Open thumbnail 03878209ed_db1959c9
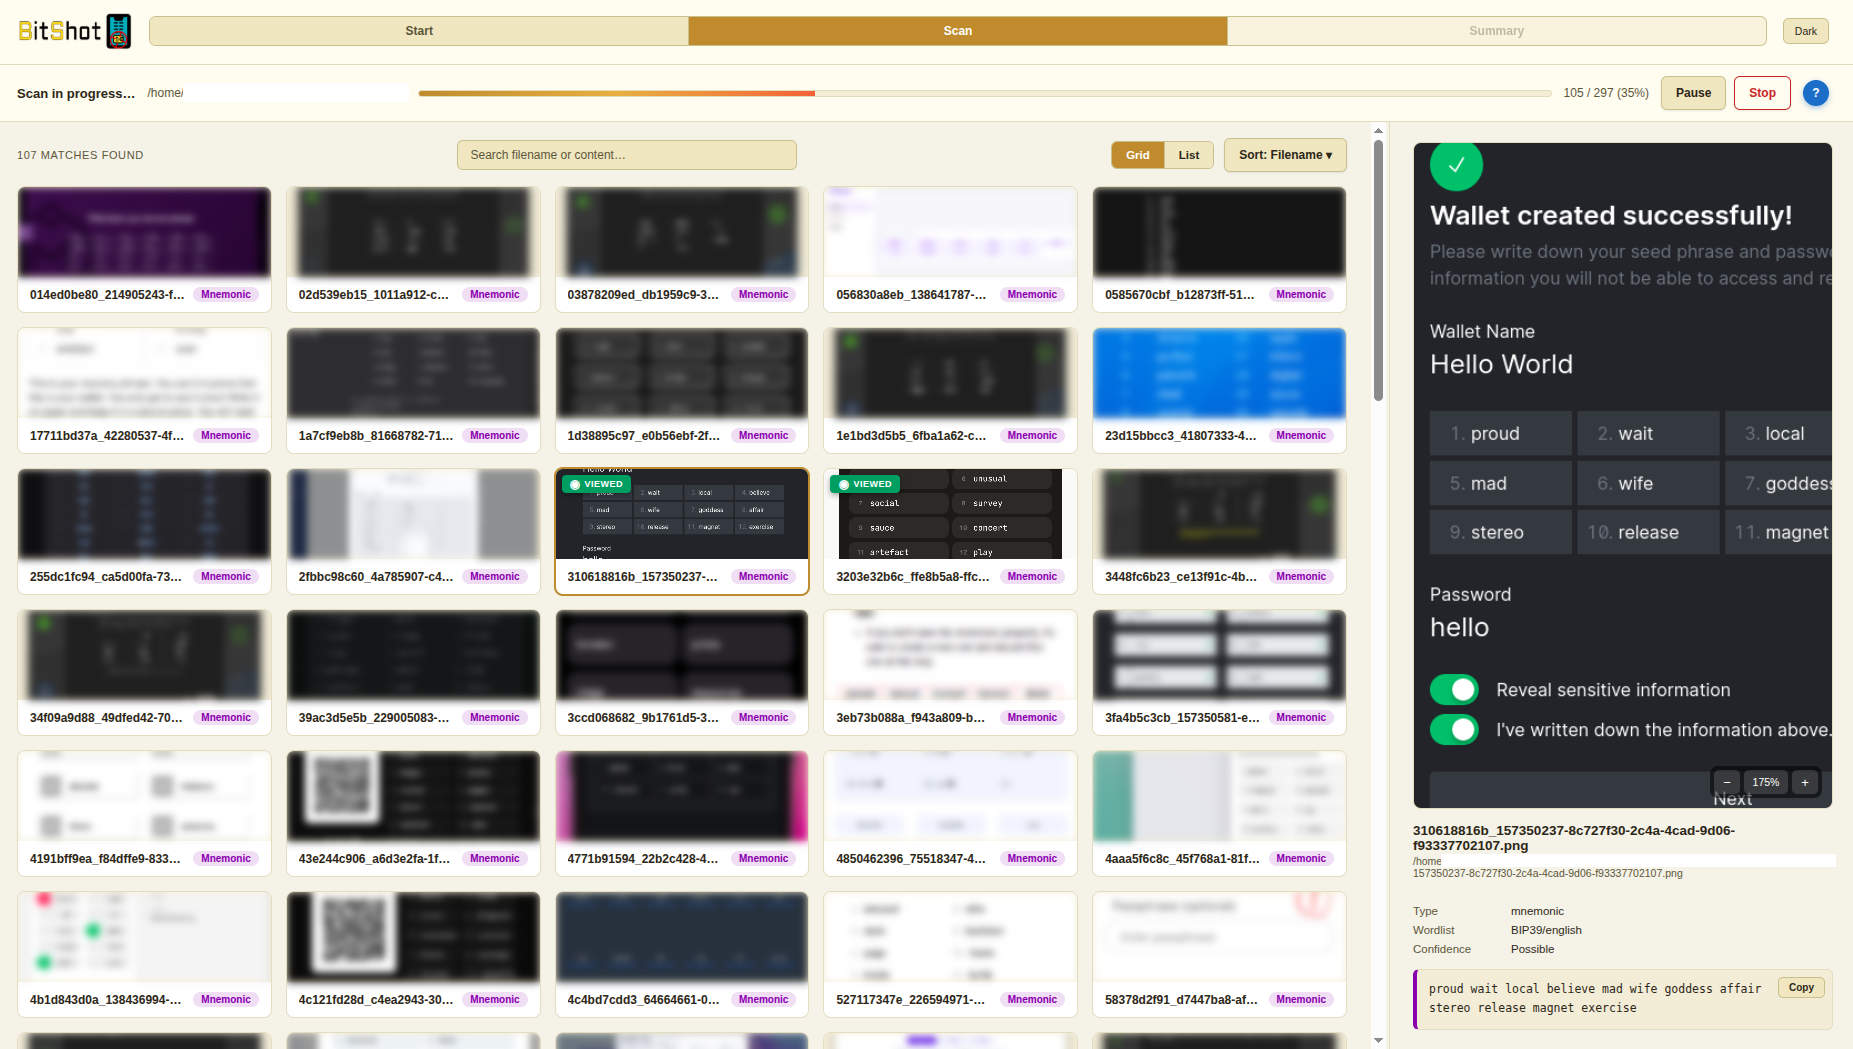 682,250
